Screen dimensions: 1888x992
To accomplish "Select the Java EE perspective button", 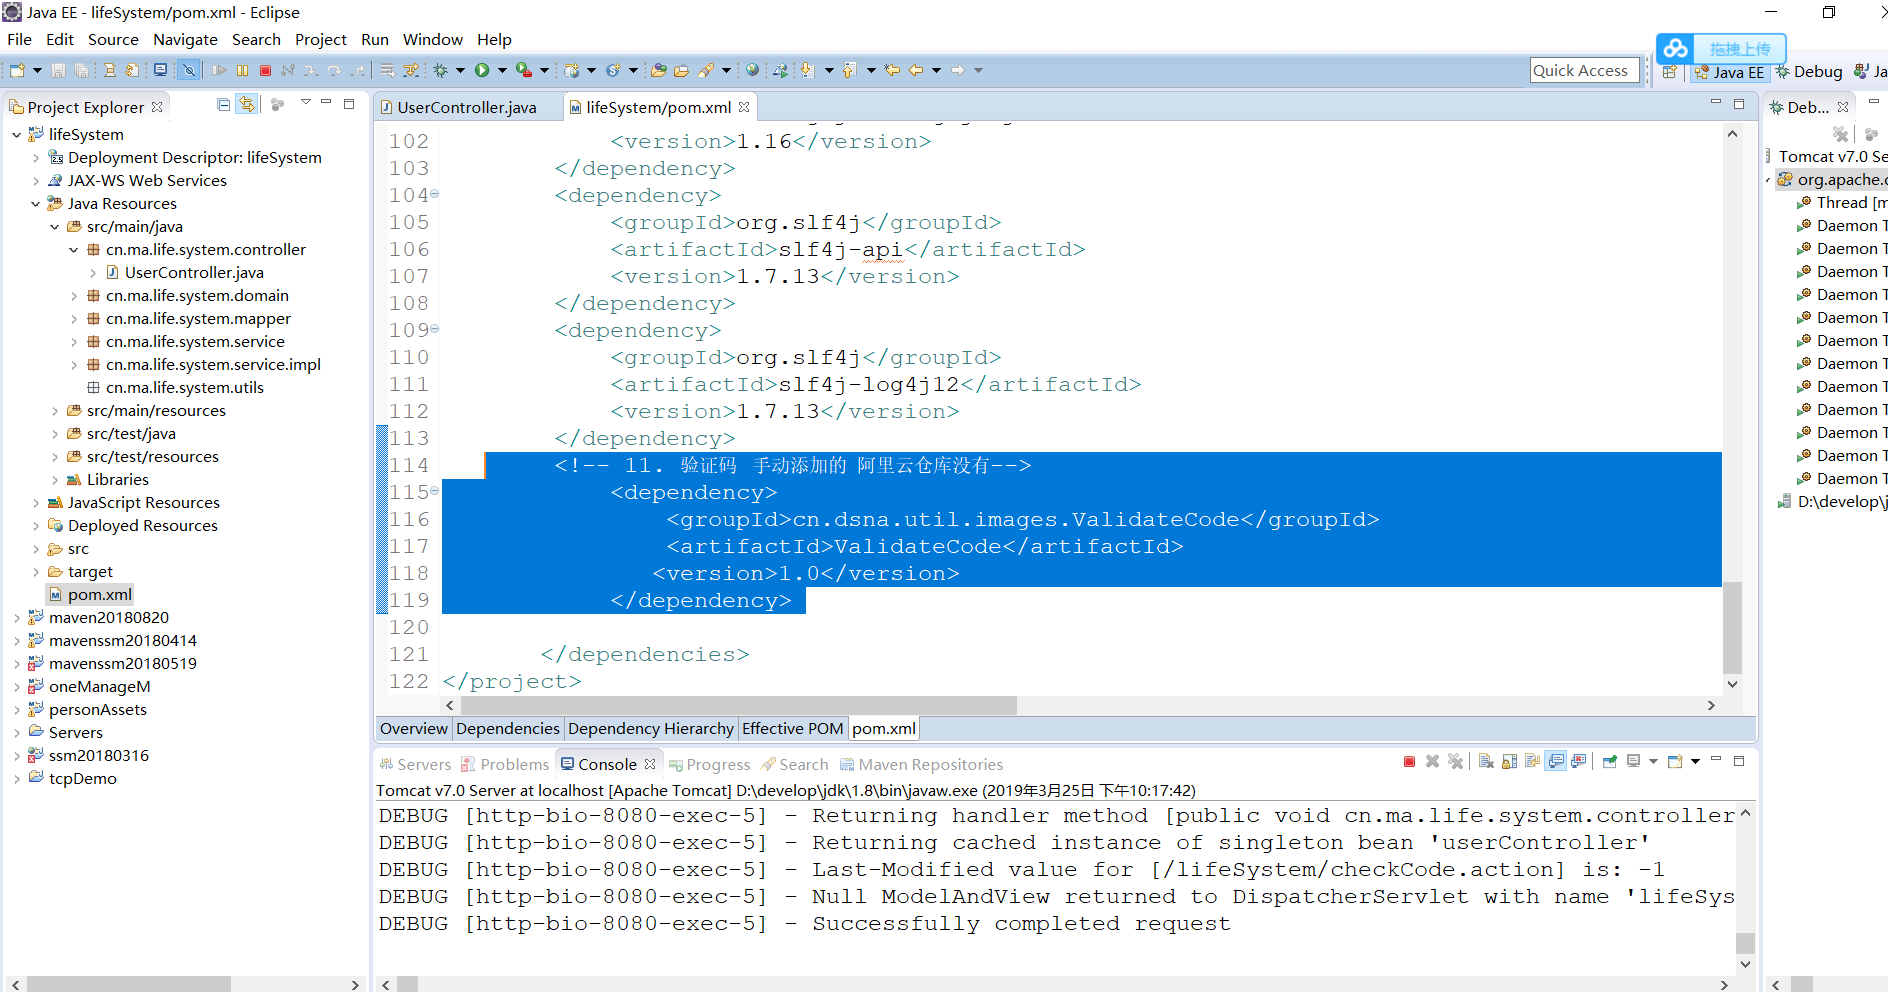I will (x=1729, y=72).
